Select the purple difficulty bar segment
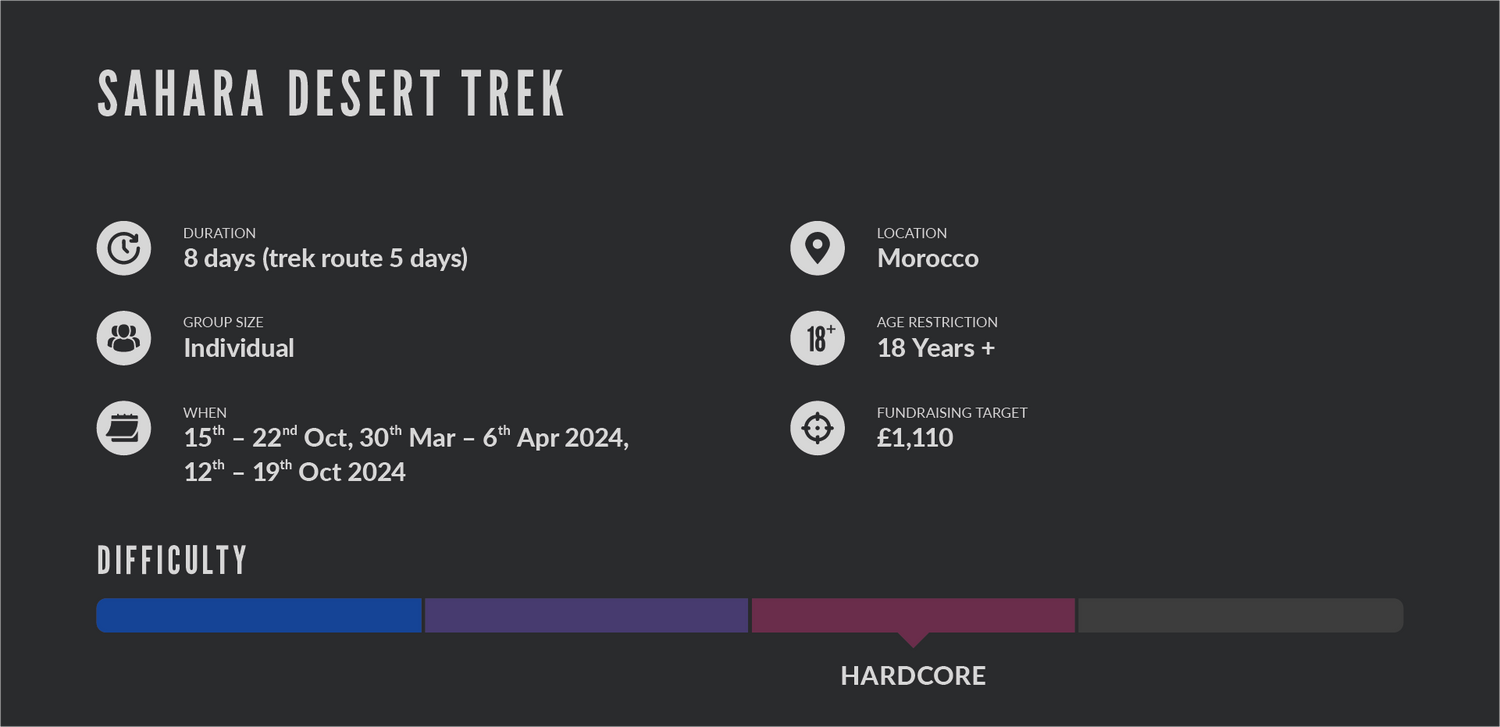Image resolution: width=1500 pixels, height=727 pixels. click(586, 615)
